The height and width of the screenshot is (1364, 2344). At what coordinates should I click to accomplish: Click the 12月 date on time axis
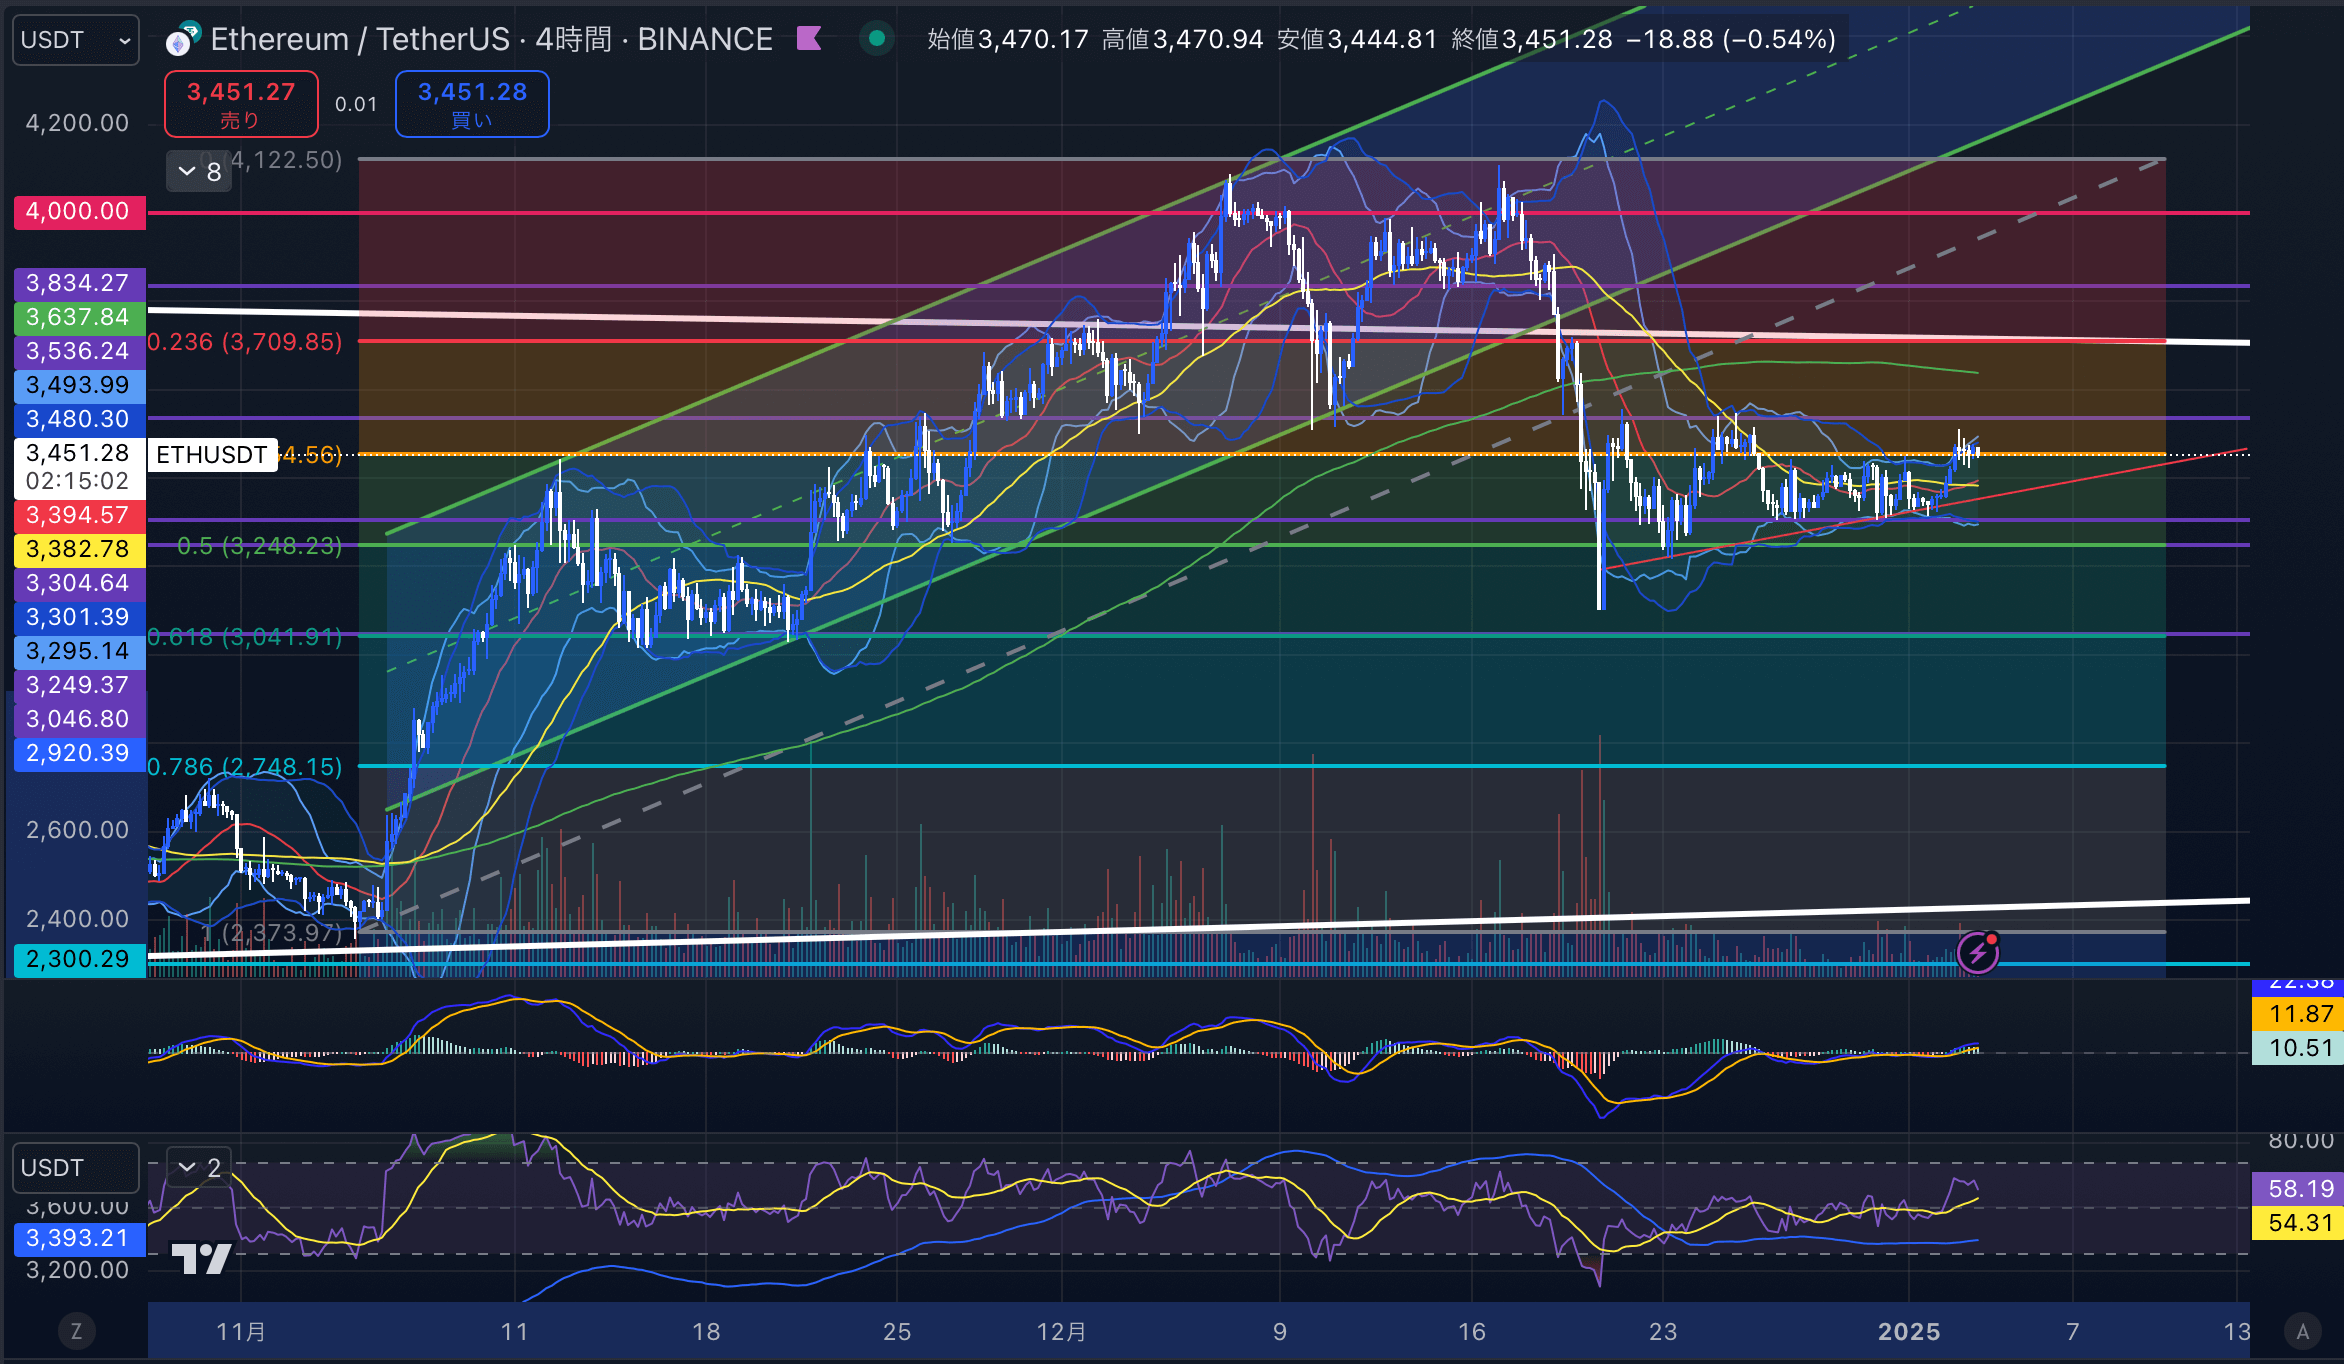(x=1061, y=1331)
